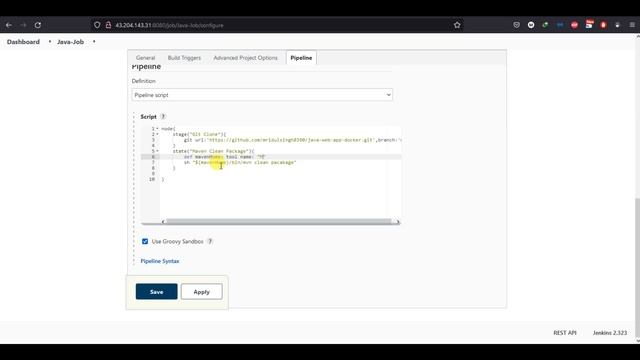The height and width of the screenshot is (360, 640).
Task: Click the red shield extension icon
Action: [x=603, y=25]
